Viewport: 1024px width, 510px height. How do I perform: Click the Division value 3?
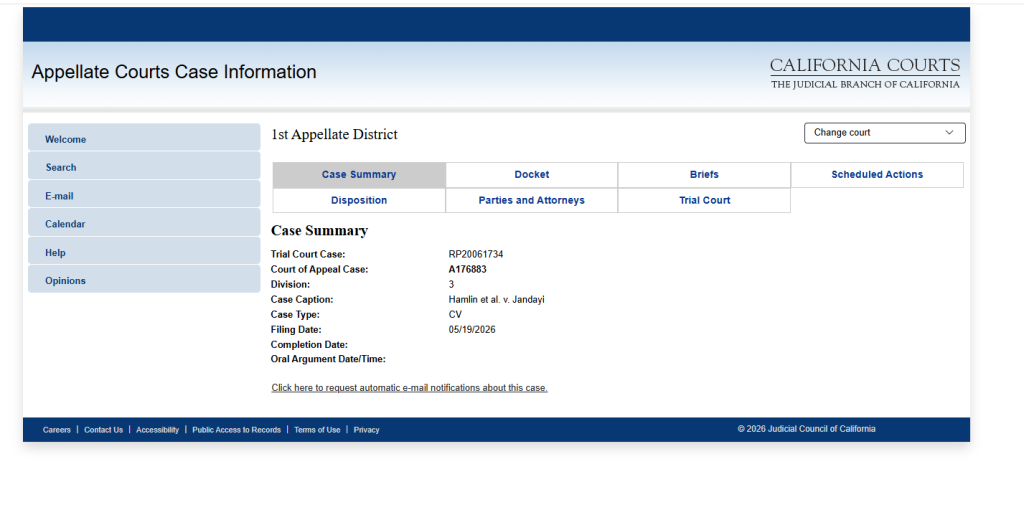451,284
